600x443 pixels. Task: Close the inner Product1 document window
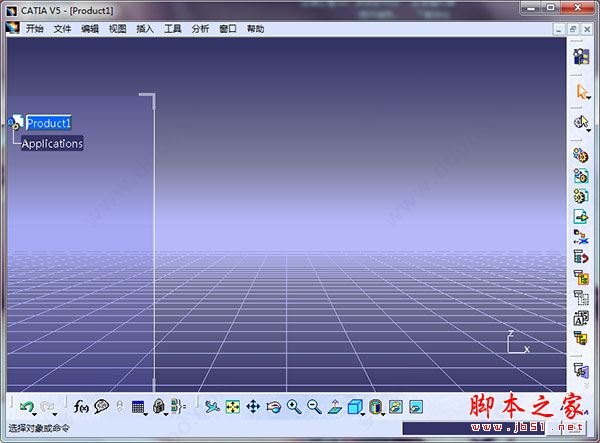tap(587, 29)
